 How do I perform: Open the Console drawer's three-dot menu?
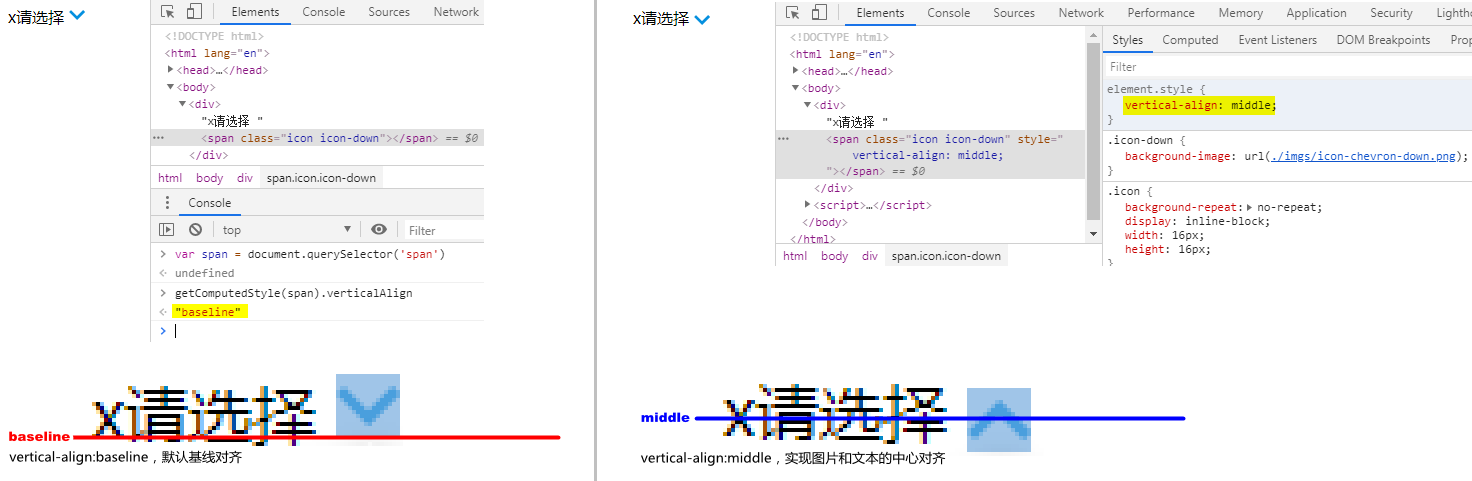(x=167, y=203)
